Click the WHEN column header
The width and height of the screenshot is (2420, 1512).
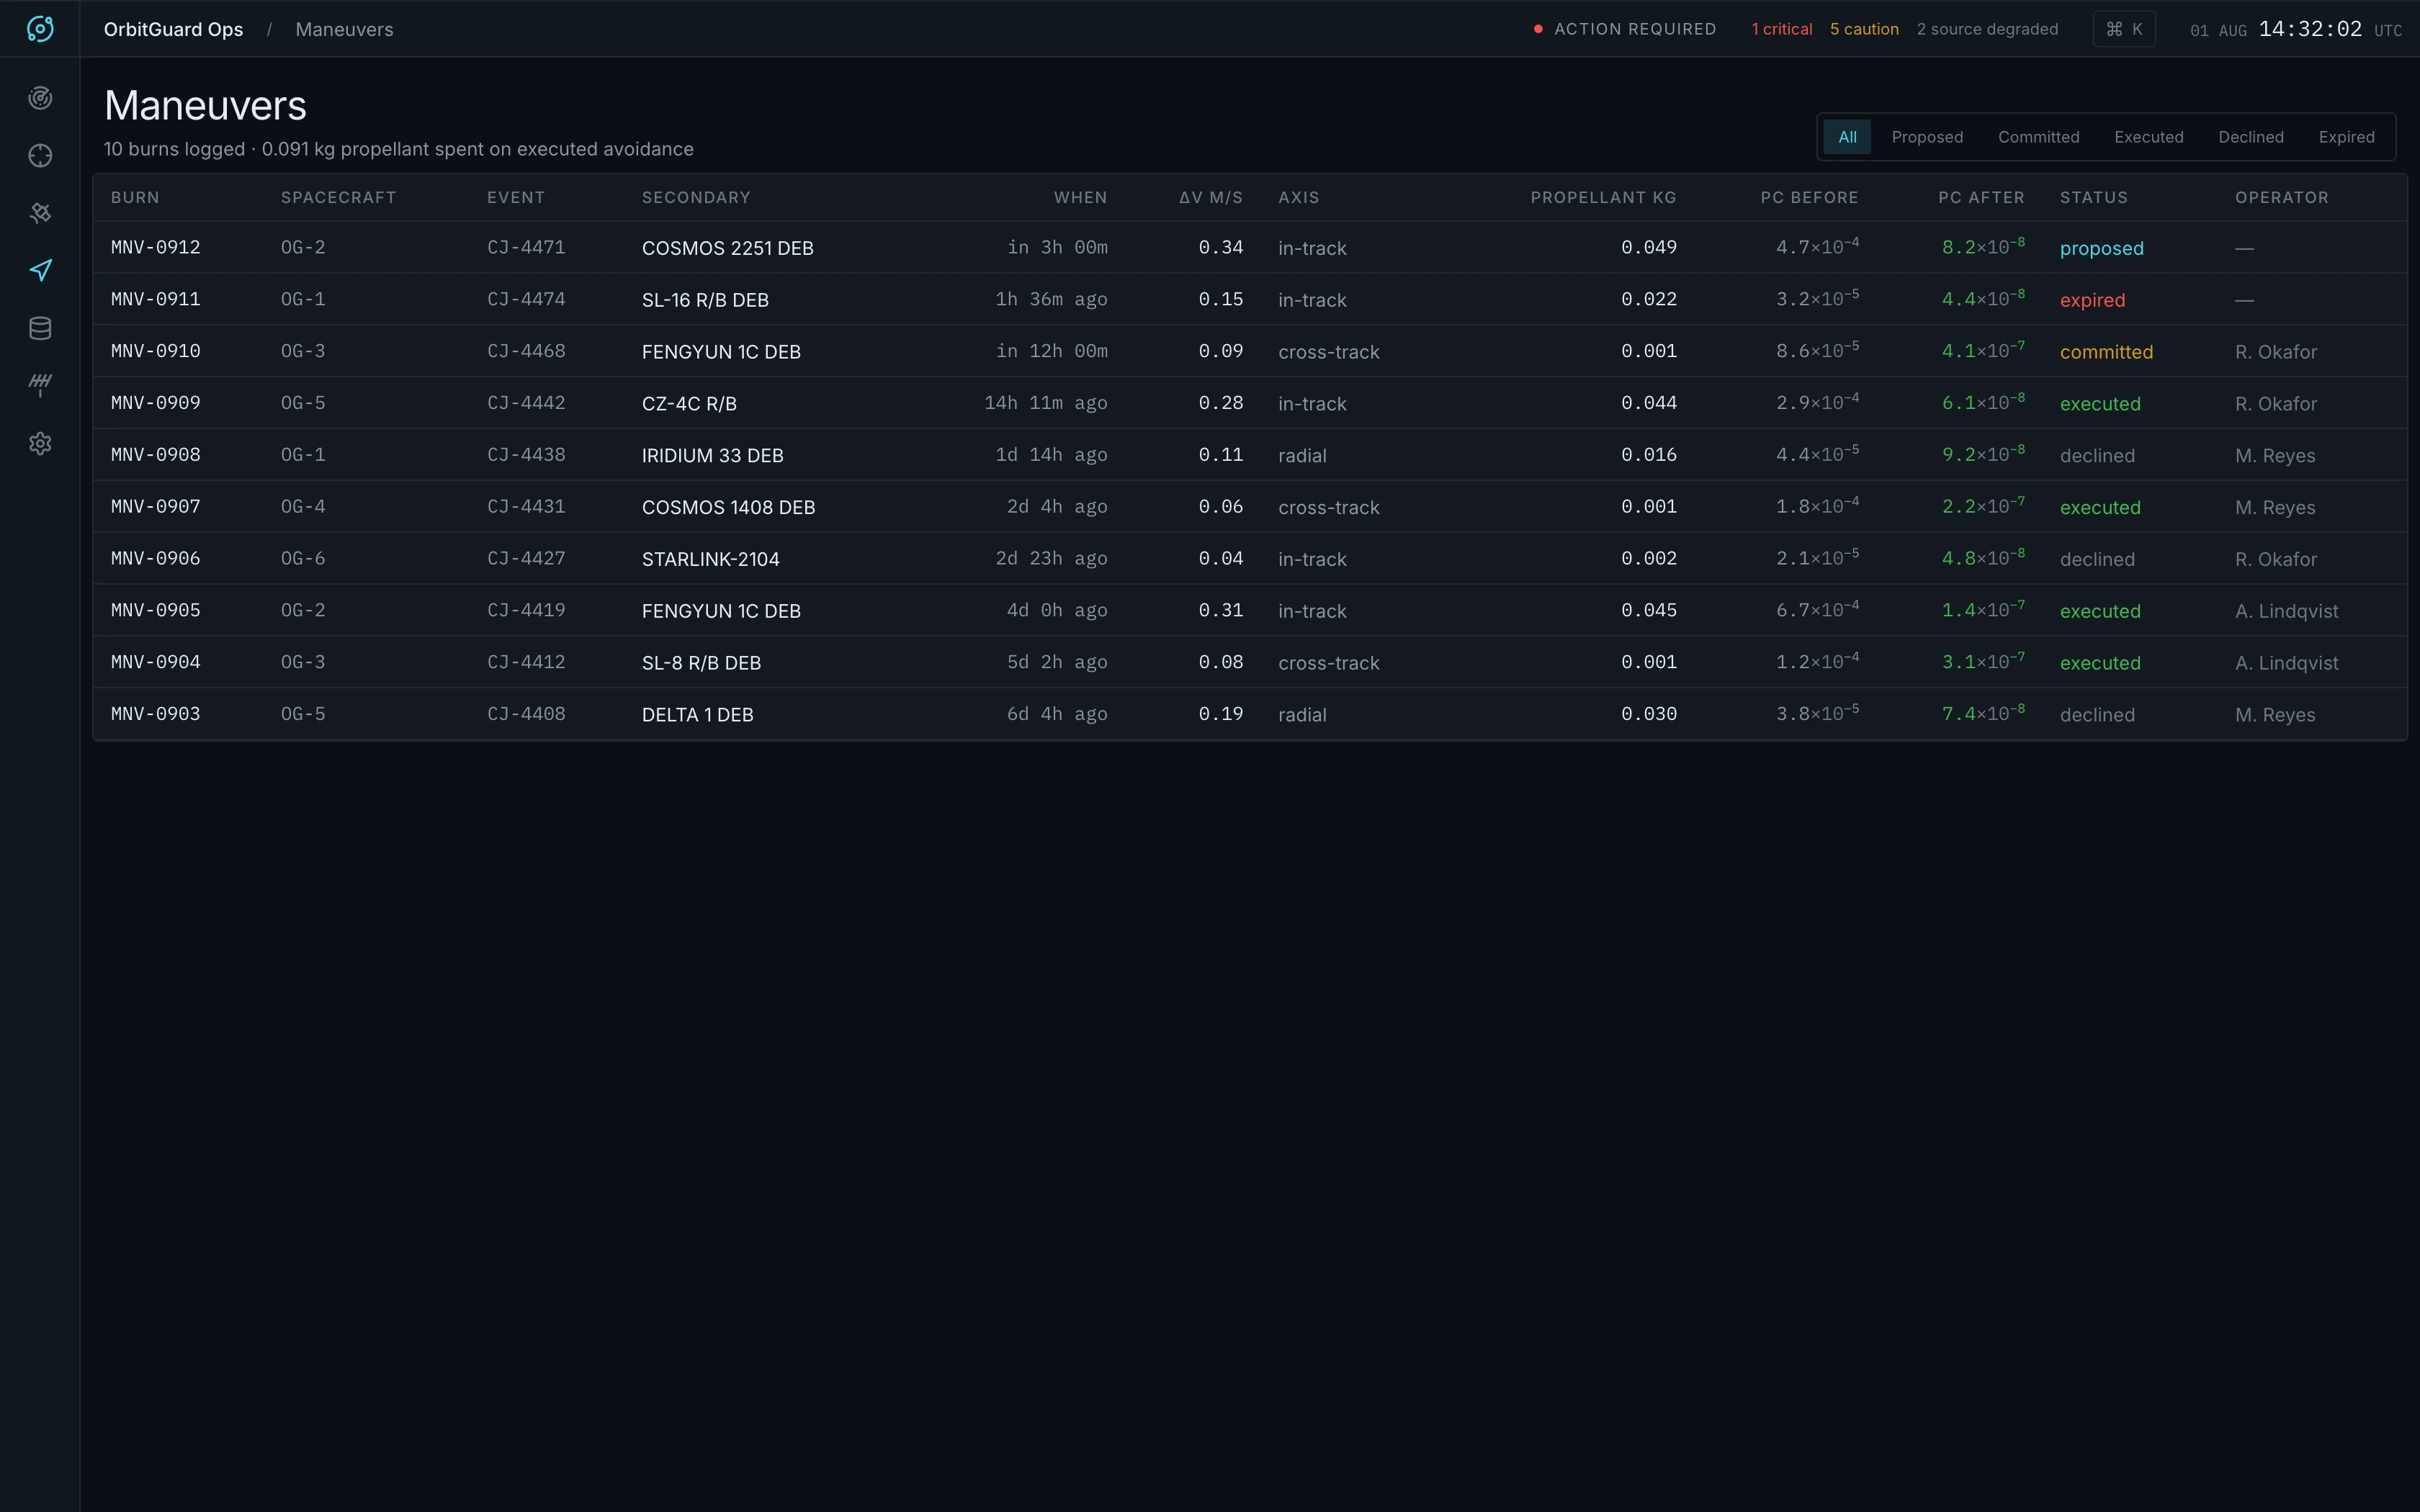[x=1080, y=198]
